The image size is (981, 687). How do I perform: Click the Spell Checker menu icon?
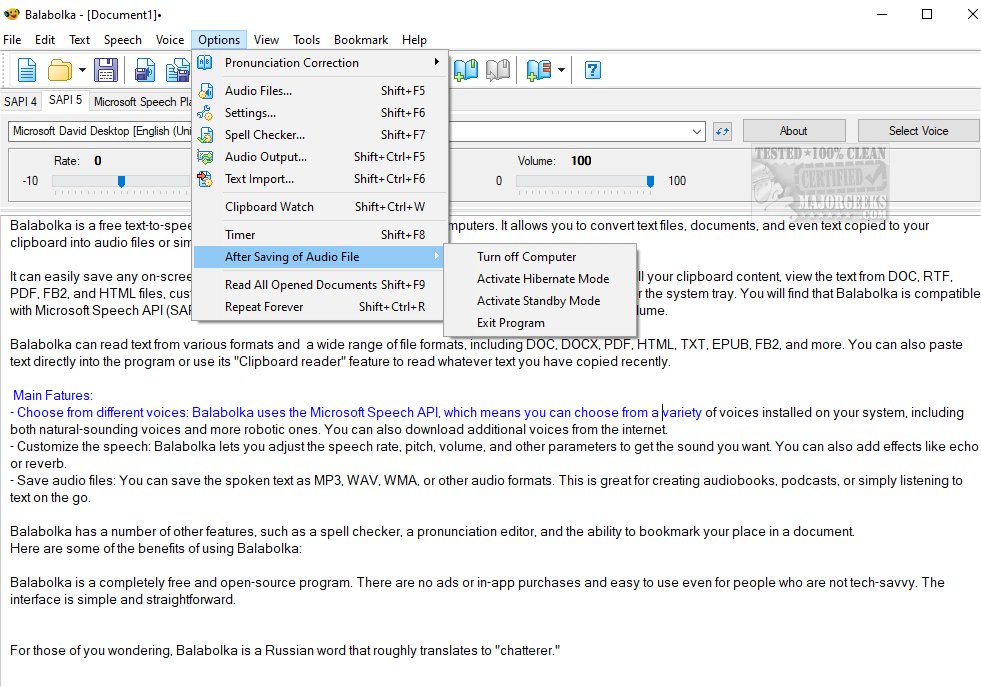tap(205, 135)
